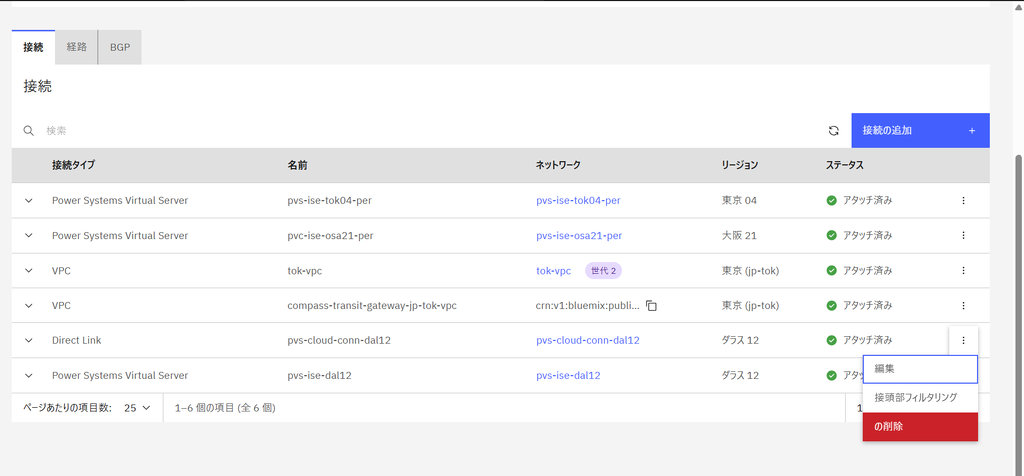Viewport: 1024px width, 476px height.
Task: Switch to the BGP tab
Action: point(120,47)
